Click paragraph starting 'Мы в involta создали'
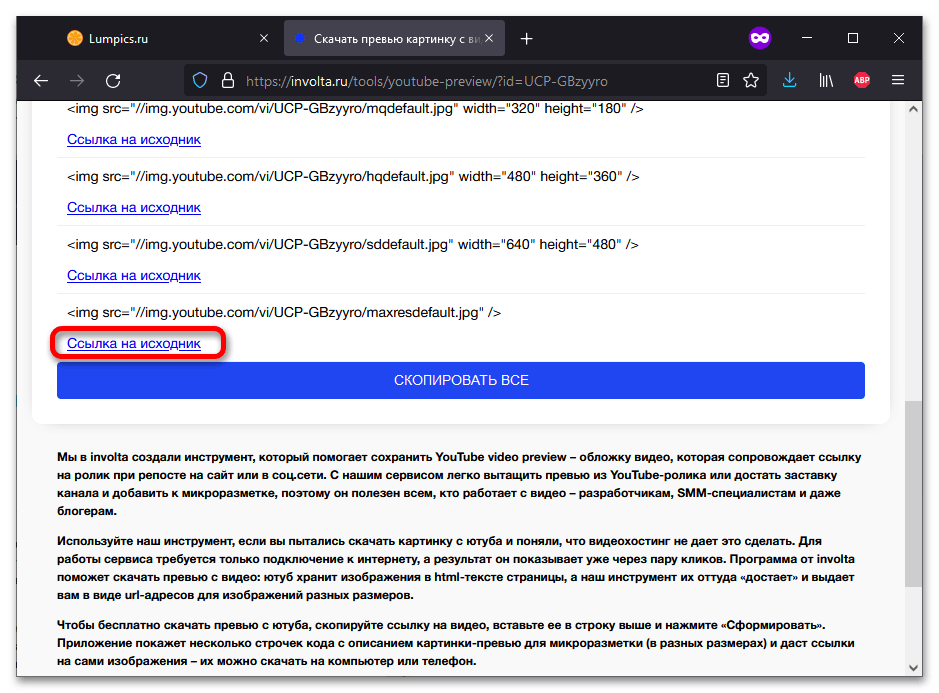This screenshot has width=939, height=693. pyautogui.click(x=459, y=484)
